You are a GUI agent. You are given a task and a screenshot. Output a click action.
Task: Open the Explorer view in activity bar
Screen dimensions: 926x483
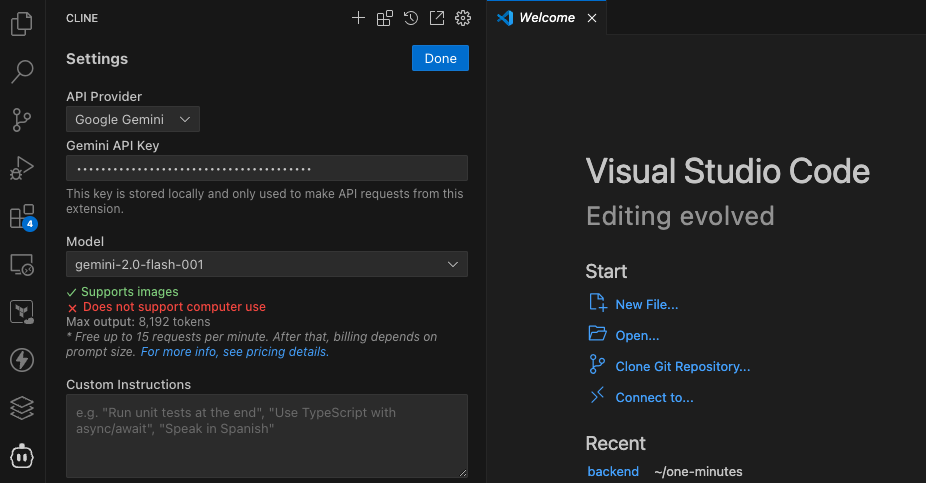click(22, 24)
